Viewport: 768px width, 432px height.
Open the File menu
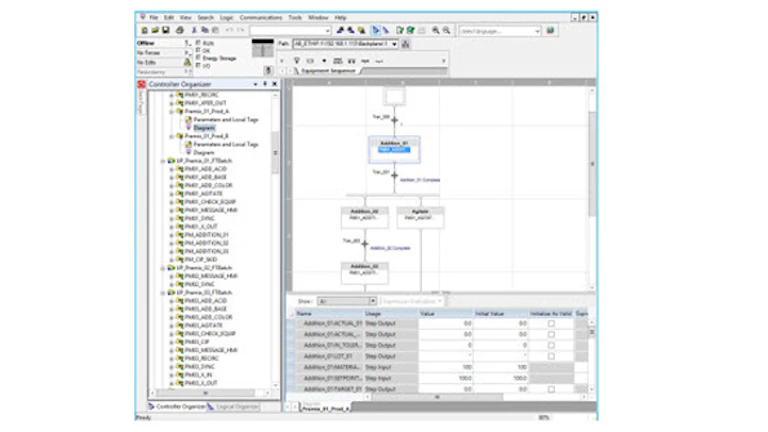tap(154, 17)
